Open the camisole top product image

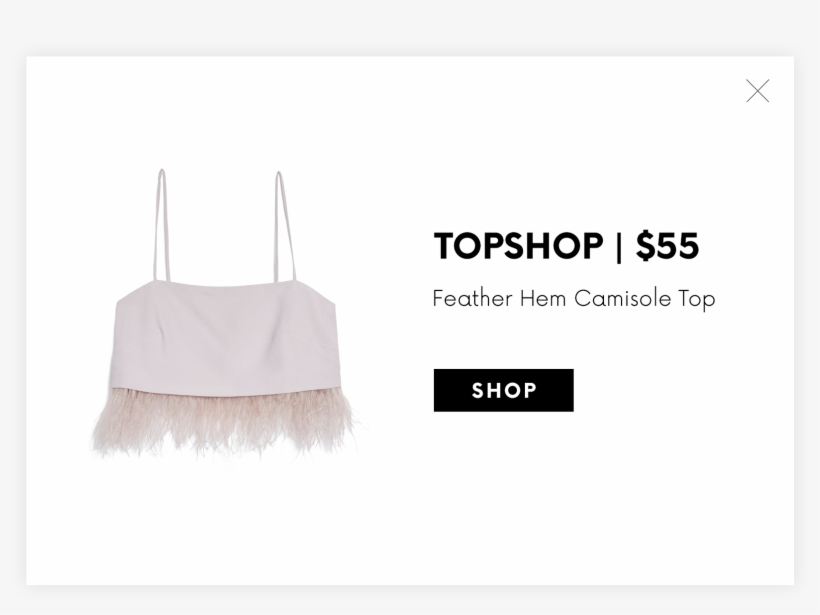(x=228, y=315)
